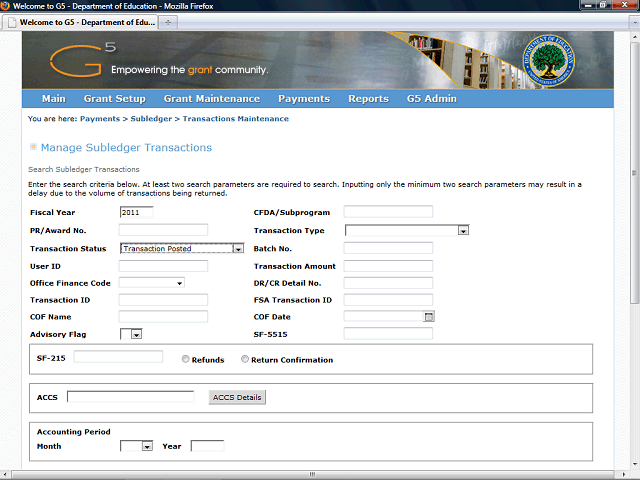Click the CFDA/Subprogram input field
640x480 pixels.
tap(388, 211)
